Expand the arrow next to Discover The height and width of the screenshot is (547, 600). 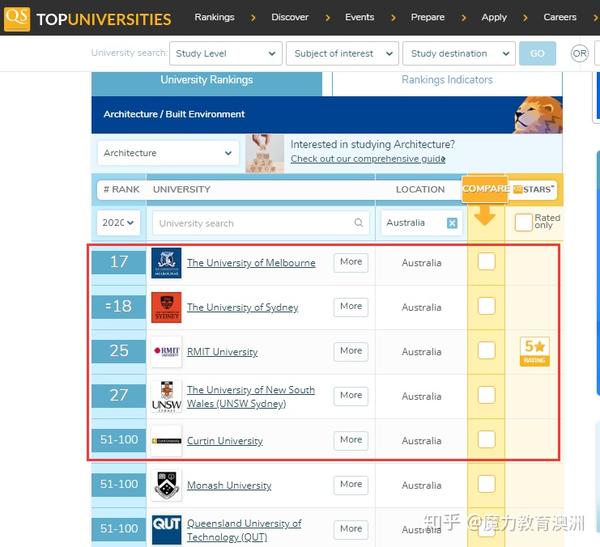(x=327, y=18)
